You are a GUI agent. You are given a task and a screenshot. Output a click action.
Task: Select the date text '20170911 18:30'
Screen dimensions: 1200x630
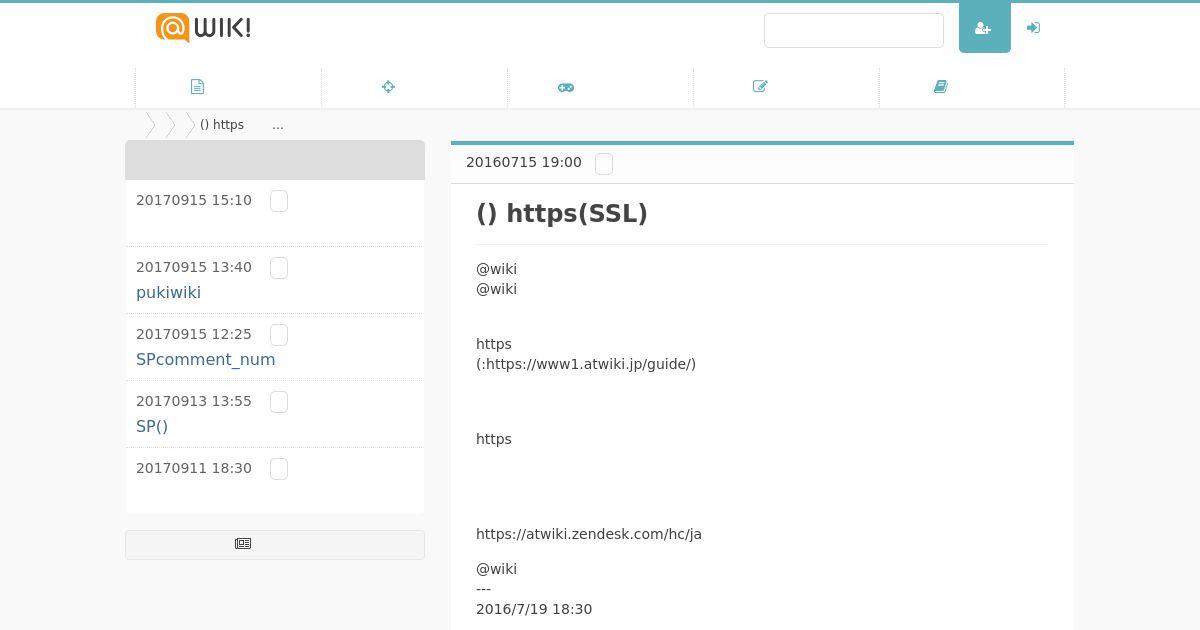point(194,468)
